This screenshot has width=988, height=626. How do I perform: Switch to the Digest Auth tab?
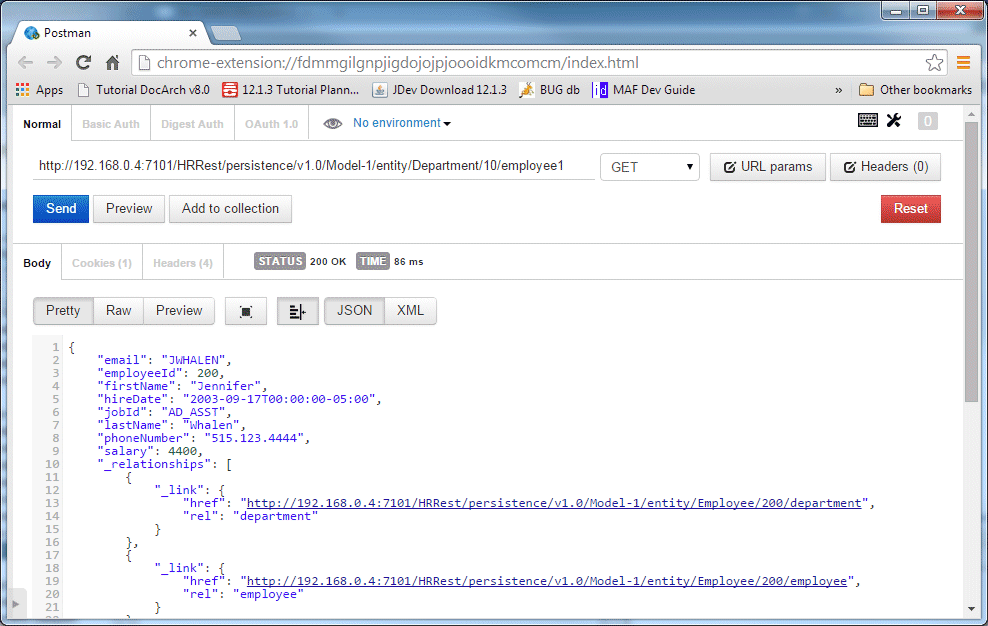(192, 124)
